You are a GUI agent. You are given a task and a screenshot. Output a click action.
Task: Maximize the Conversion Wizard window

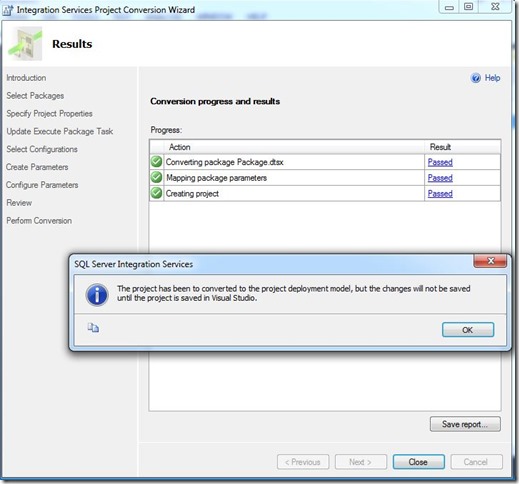click(x=468, y=7)
